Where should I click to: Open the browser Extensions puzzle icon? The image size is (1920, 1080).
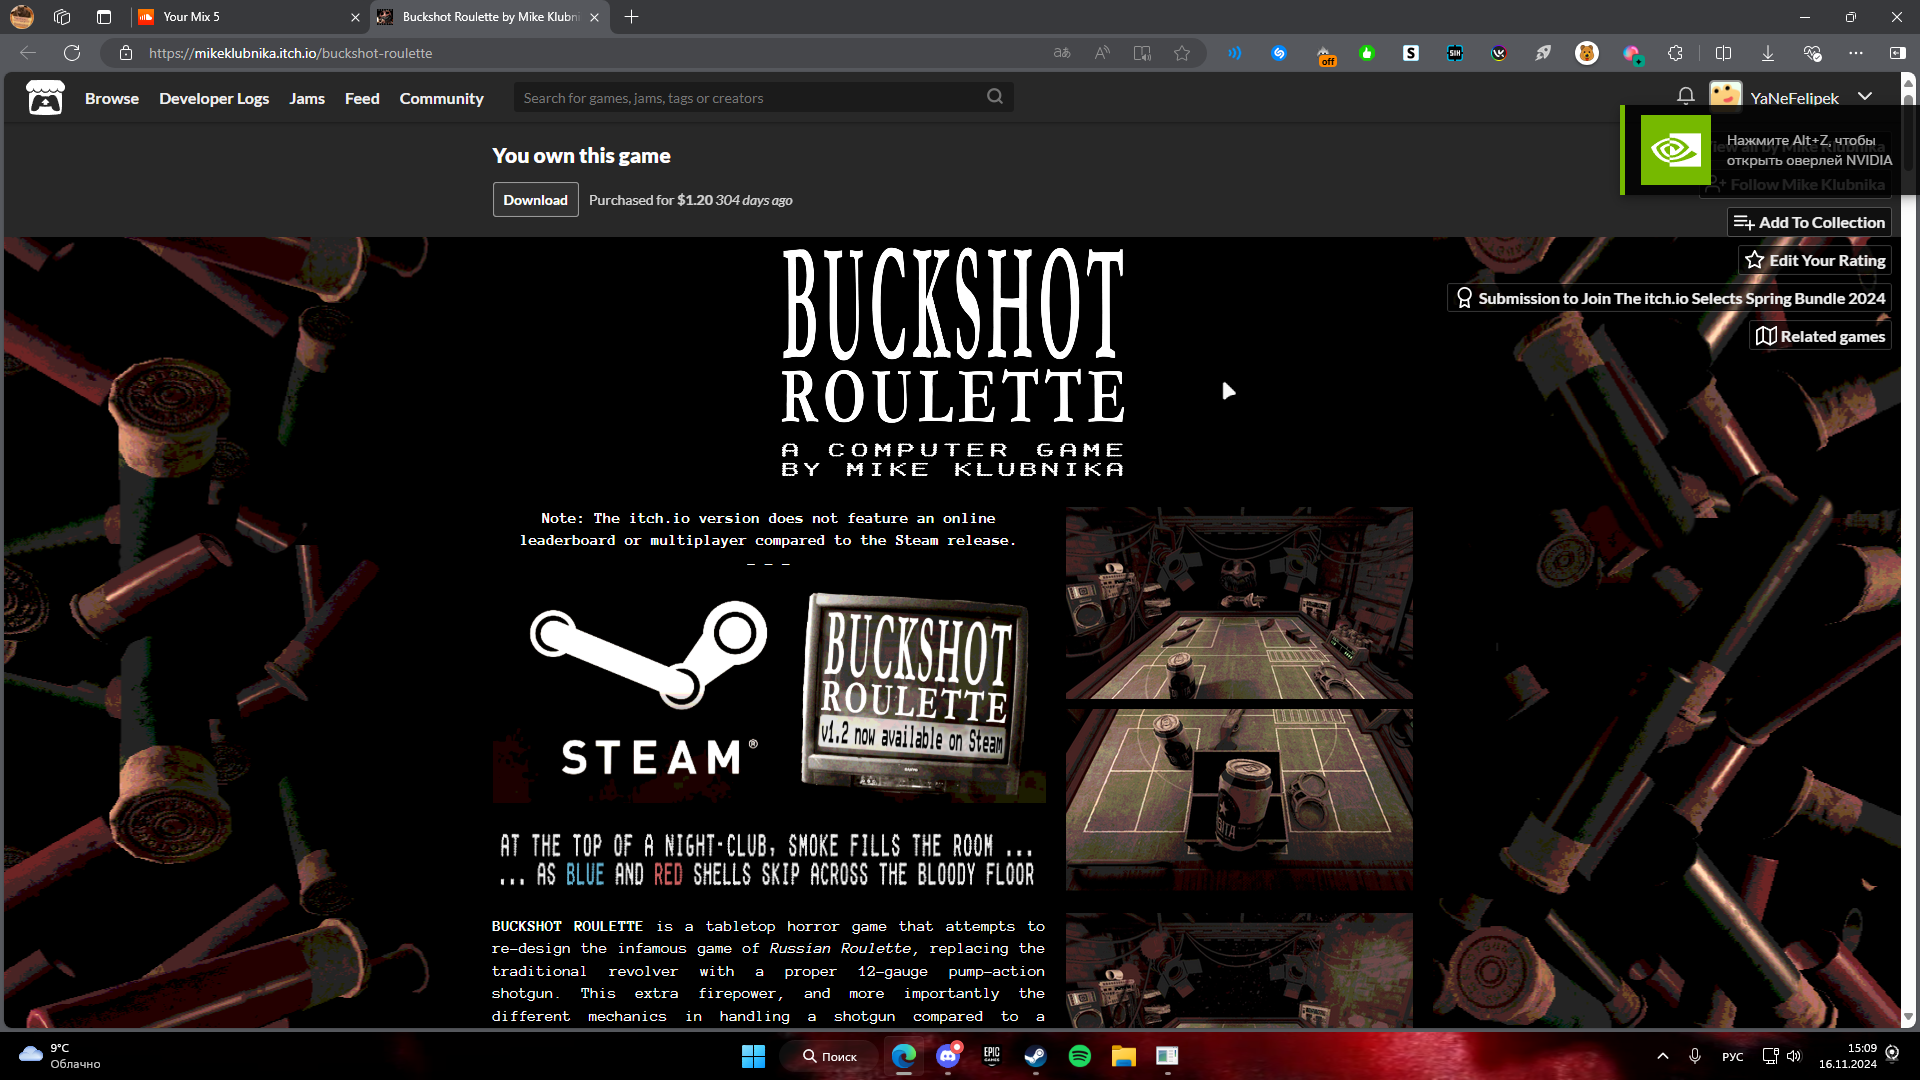tap(1675, 53)
